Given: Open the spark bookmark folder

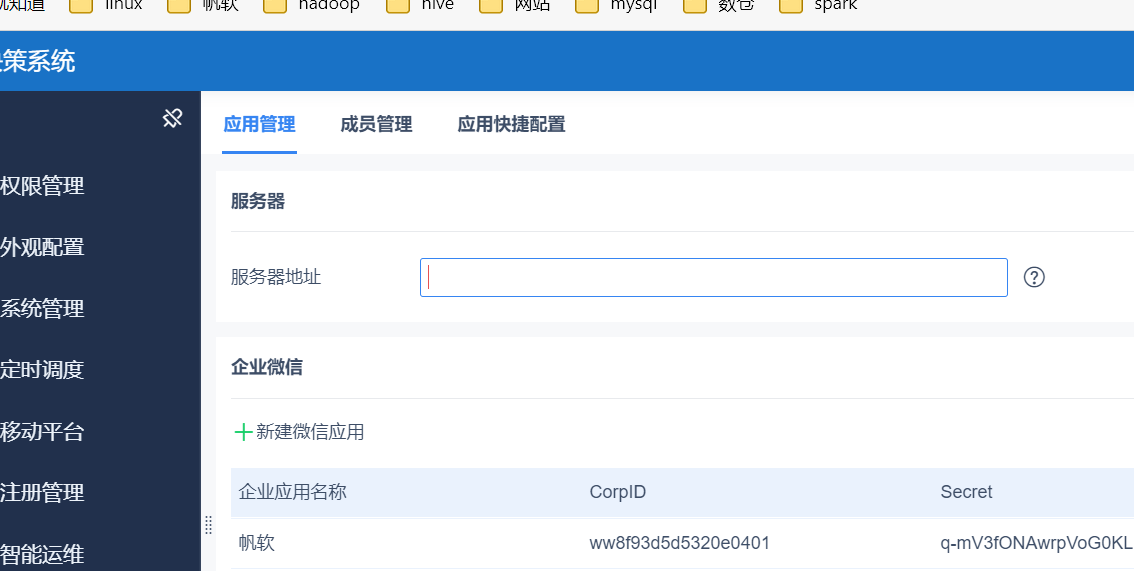Looking at the screenshot, I should [x=819, y=6].
